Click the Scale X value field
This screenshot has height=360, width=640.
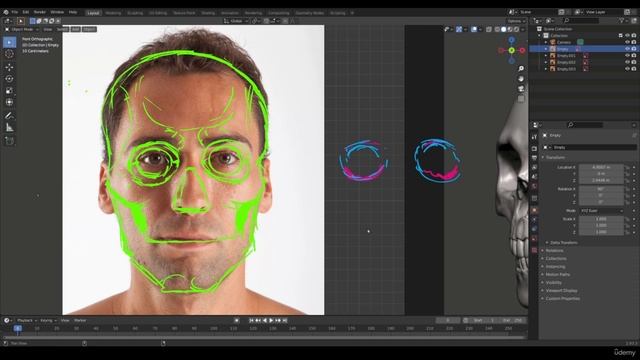601,219
